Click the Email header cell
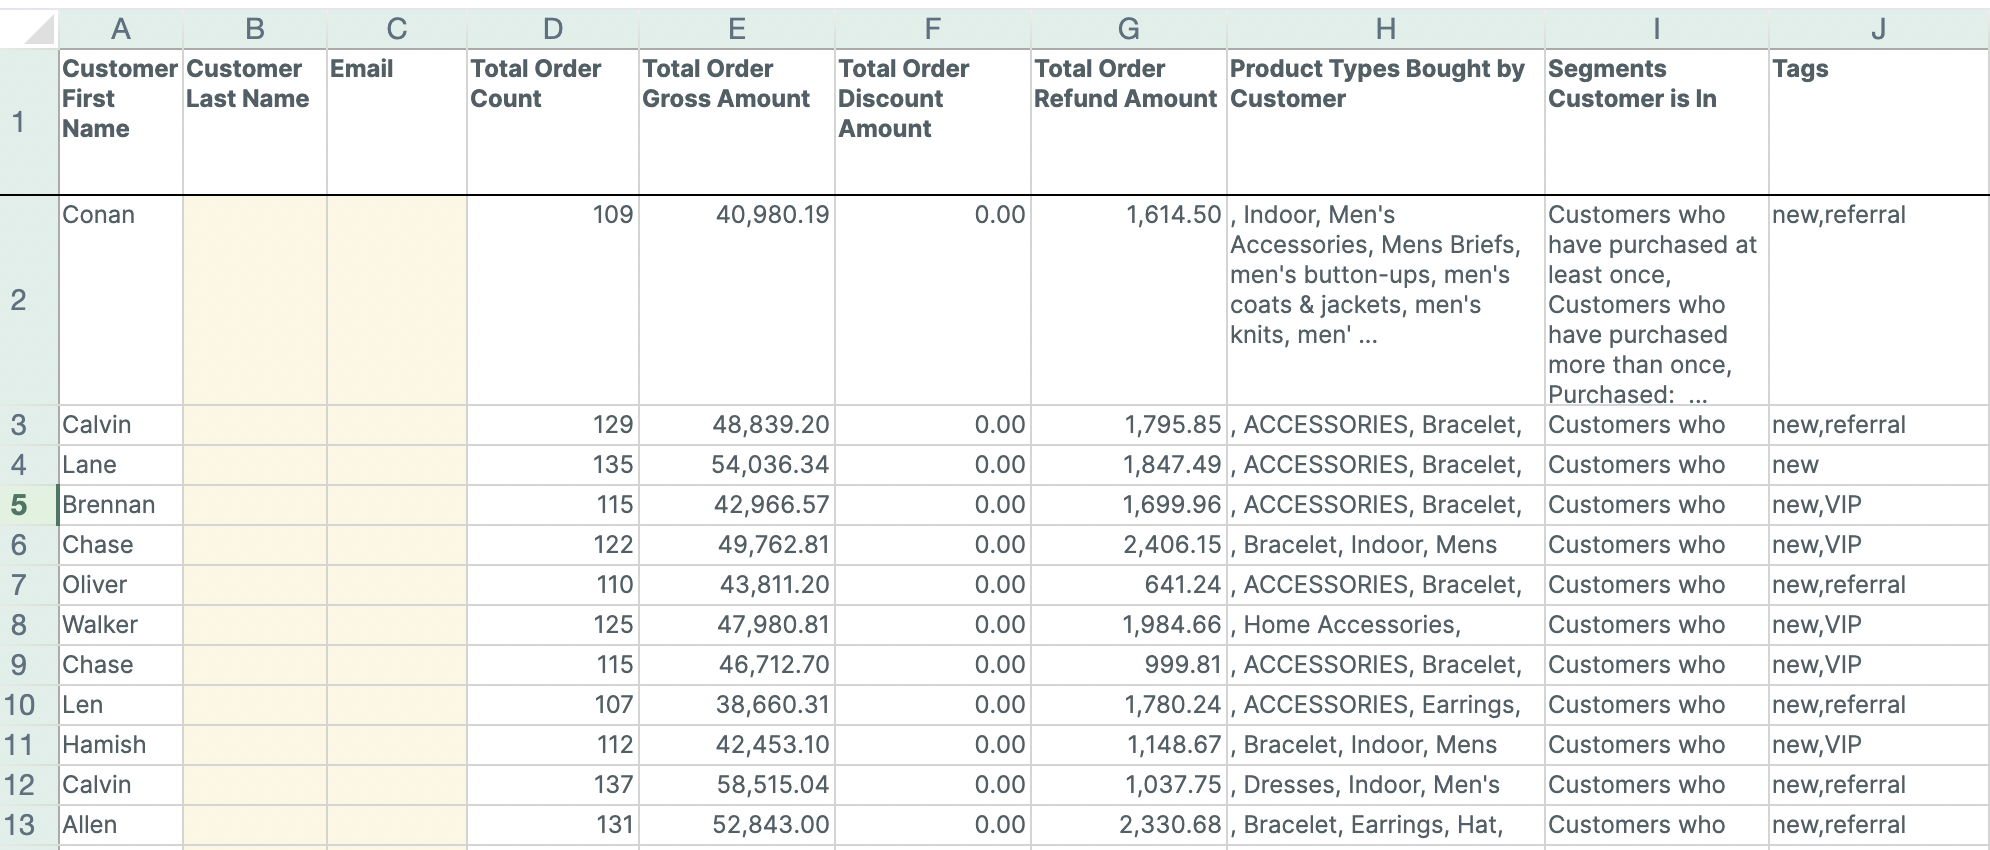This screenshot has width=1990, height=850. (396, 121)
